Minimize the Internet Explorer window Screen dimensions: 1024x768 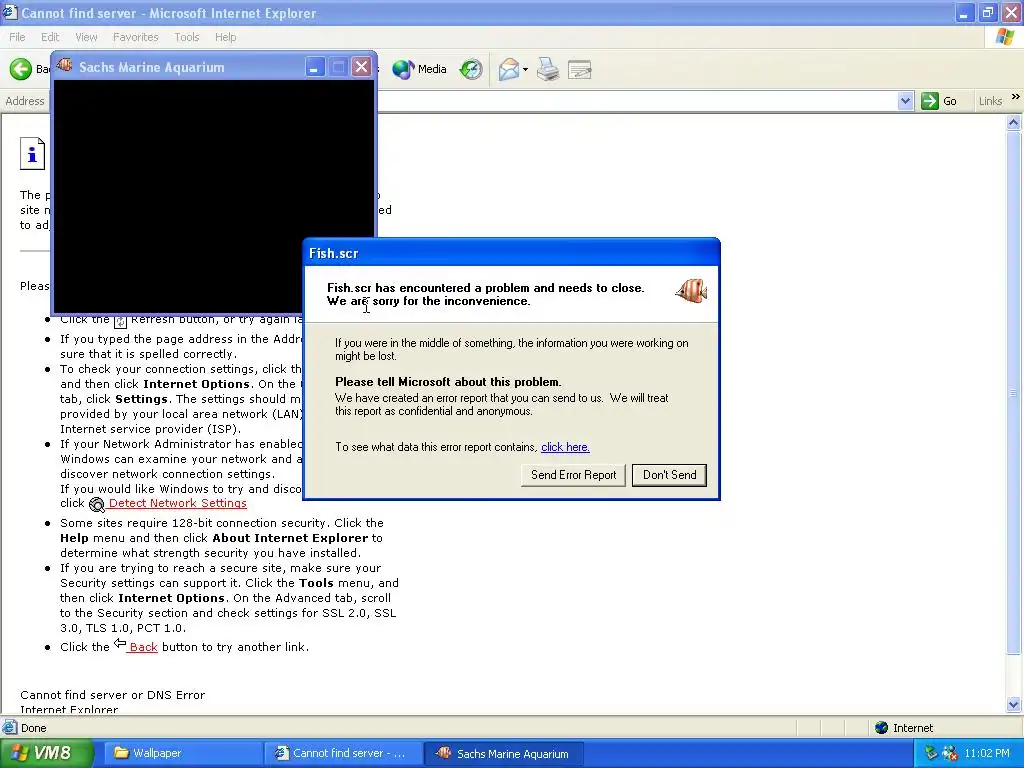click(964, 12)
